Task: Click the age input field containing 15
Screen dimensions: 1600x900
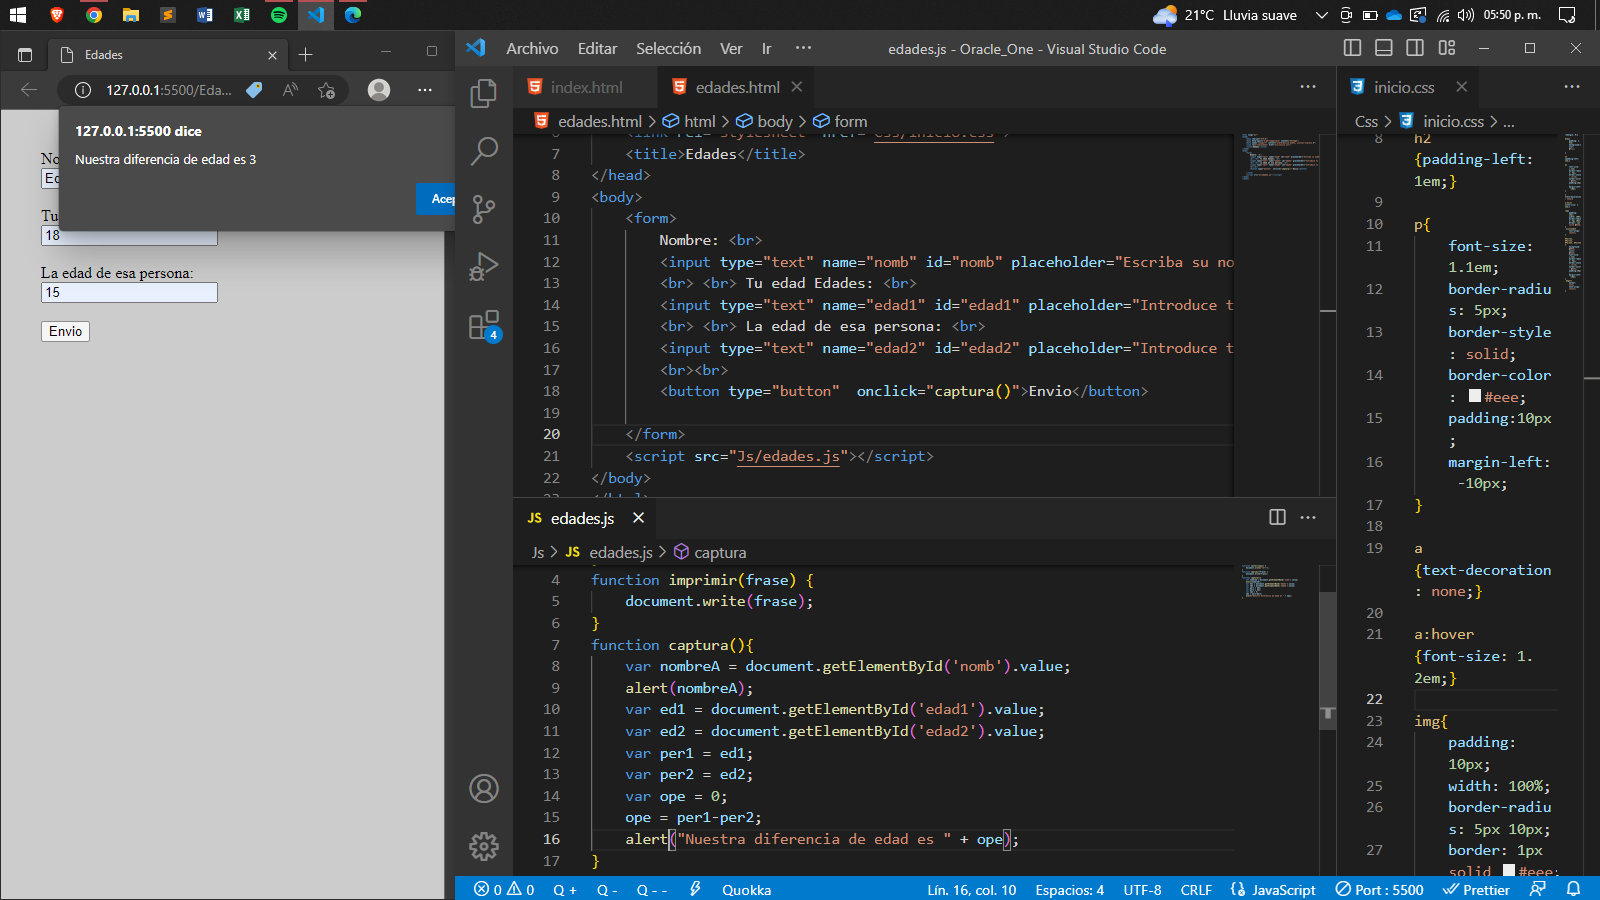Action: [x=129, y=292]
